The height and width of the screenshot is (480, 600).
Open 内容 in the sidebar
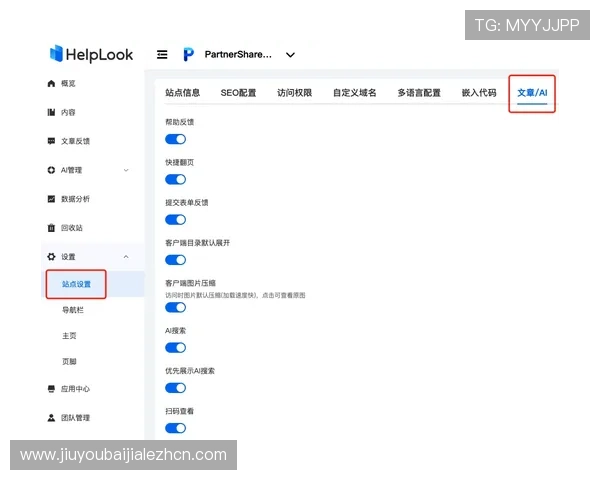point(68,112)
